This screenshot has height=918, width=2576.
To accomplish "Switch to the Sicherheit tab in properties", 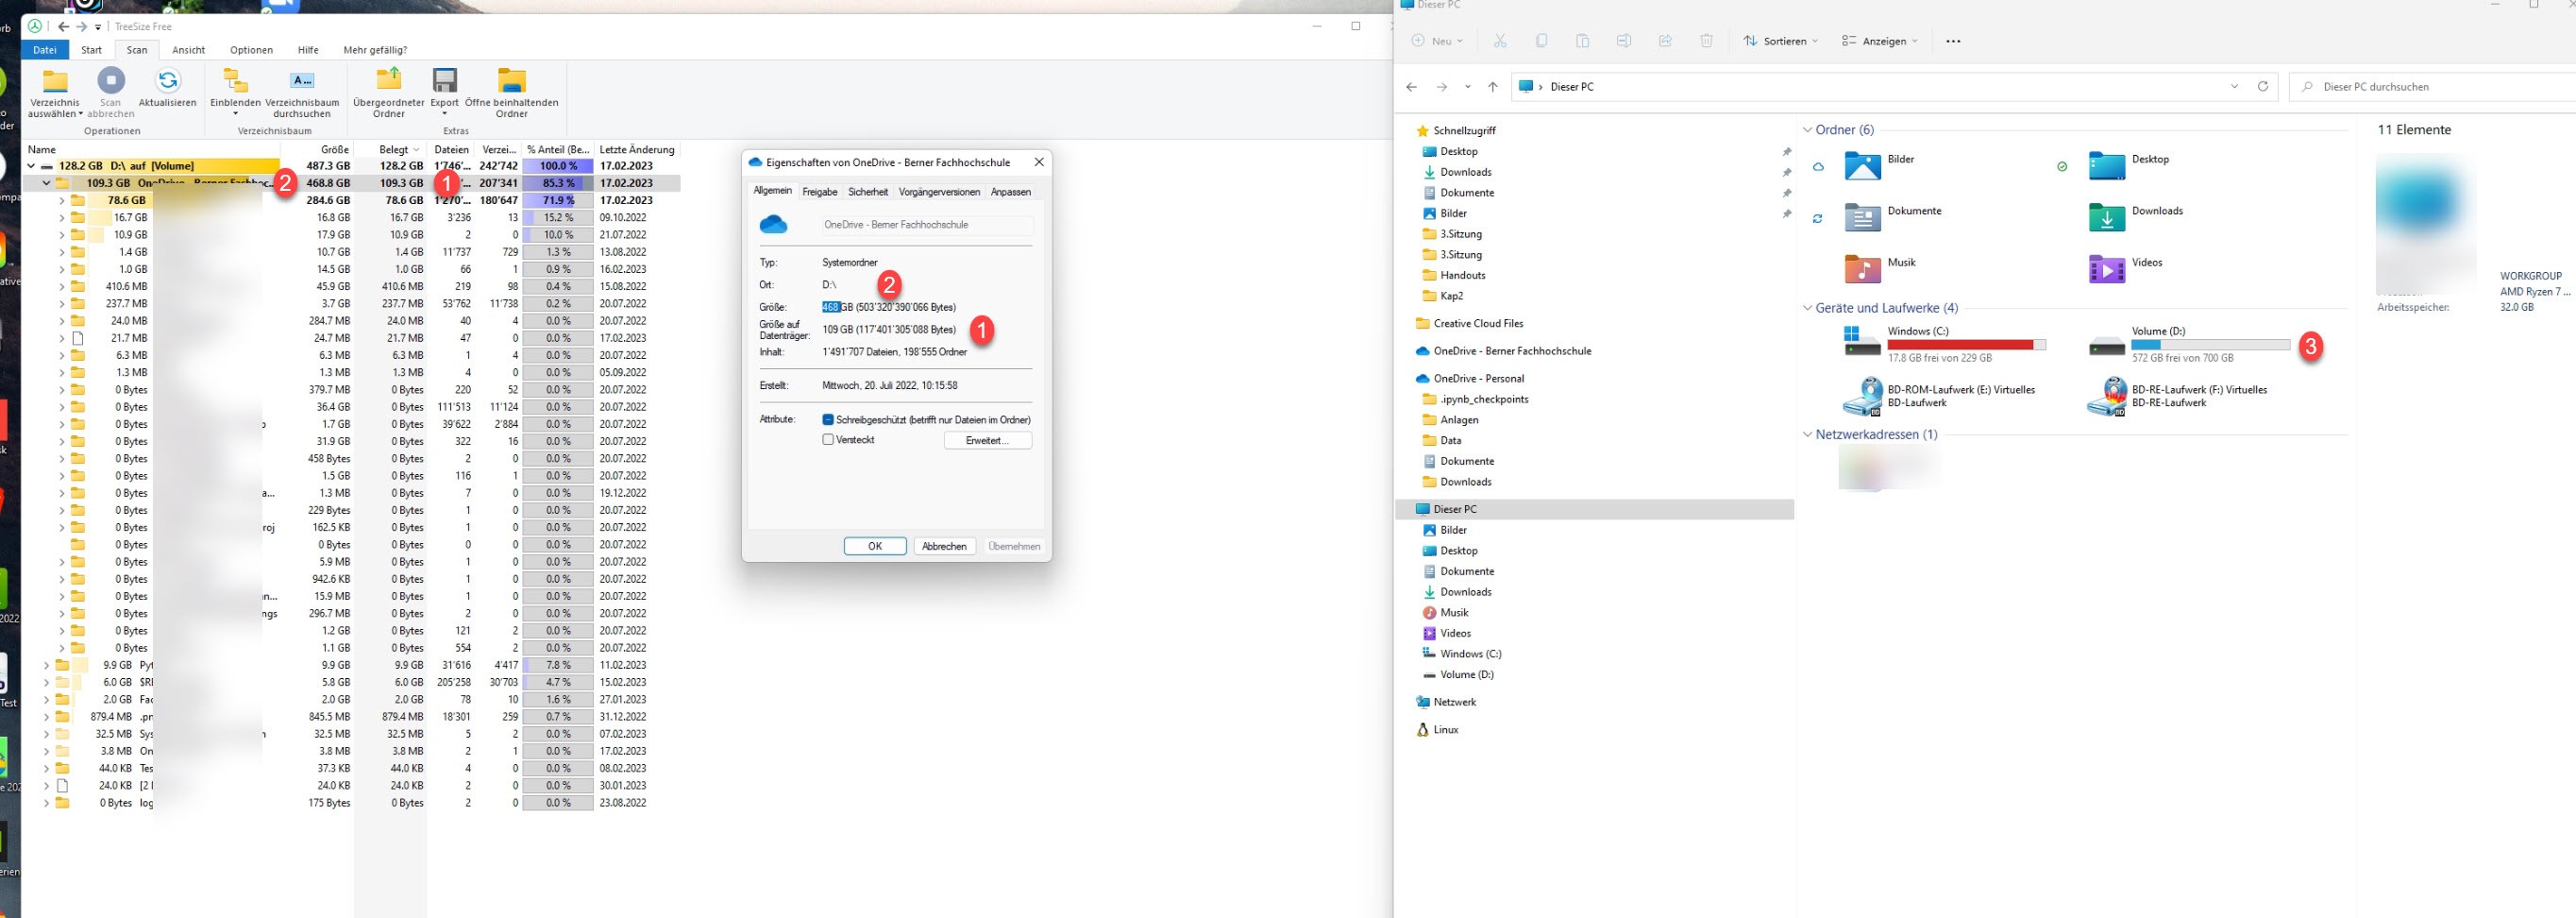I will coord(868,192).
